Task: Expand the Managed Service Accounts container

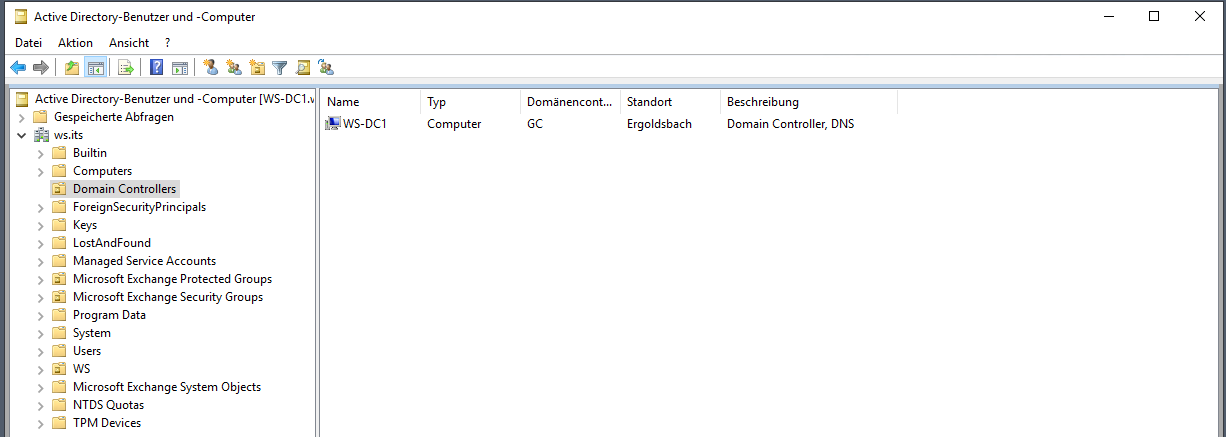Action: (40, 261)
